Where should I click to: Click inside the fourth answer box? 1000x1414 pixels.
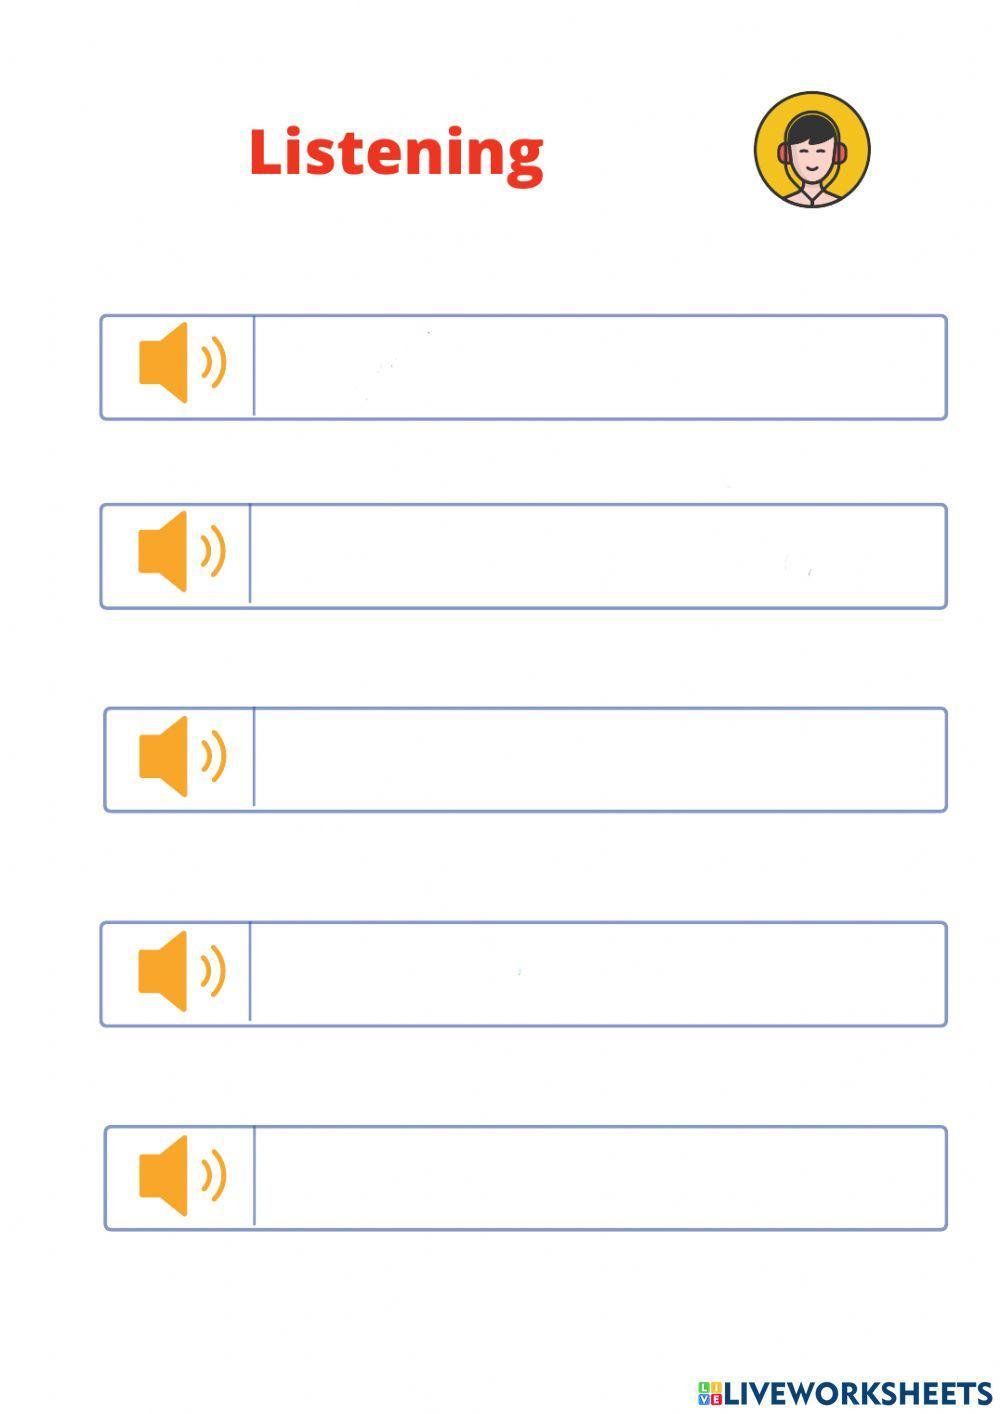596,974
